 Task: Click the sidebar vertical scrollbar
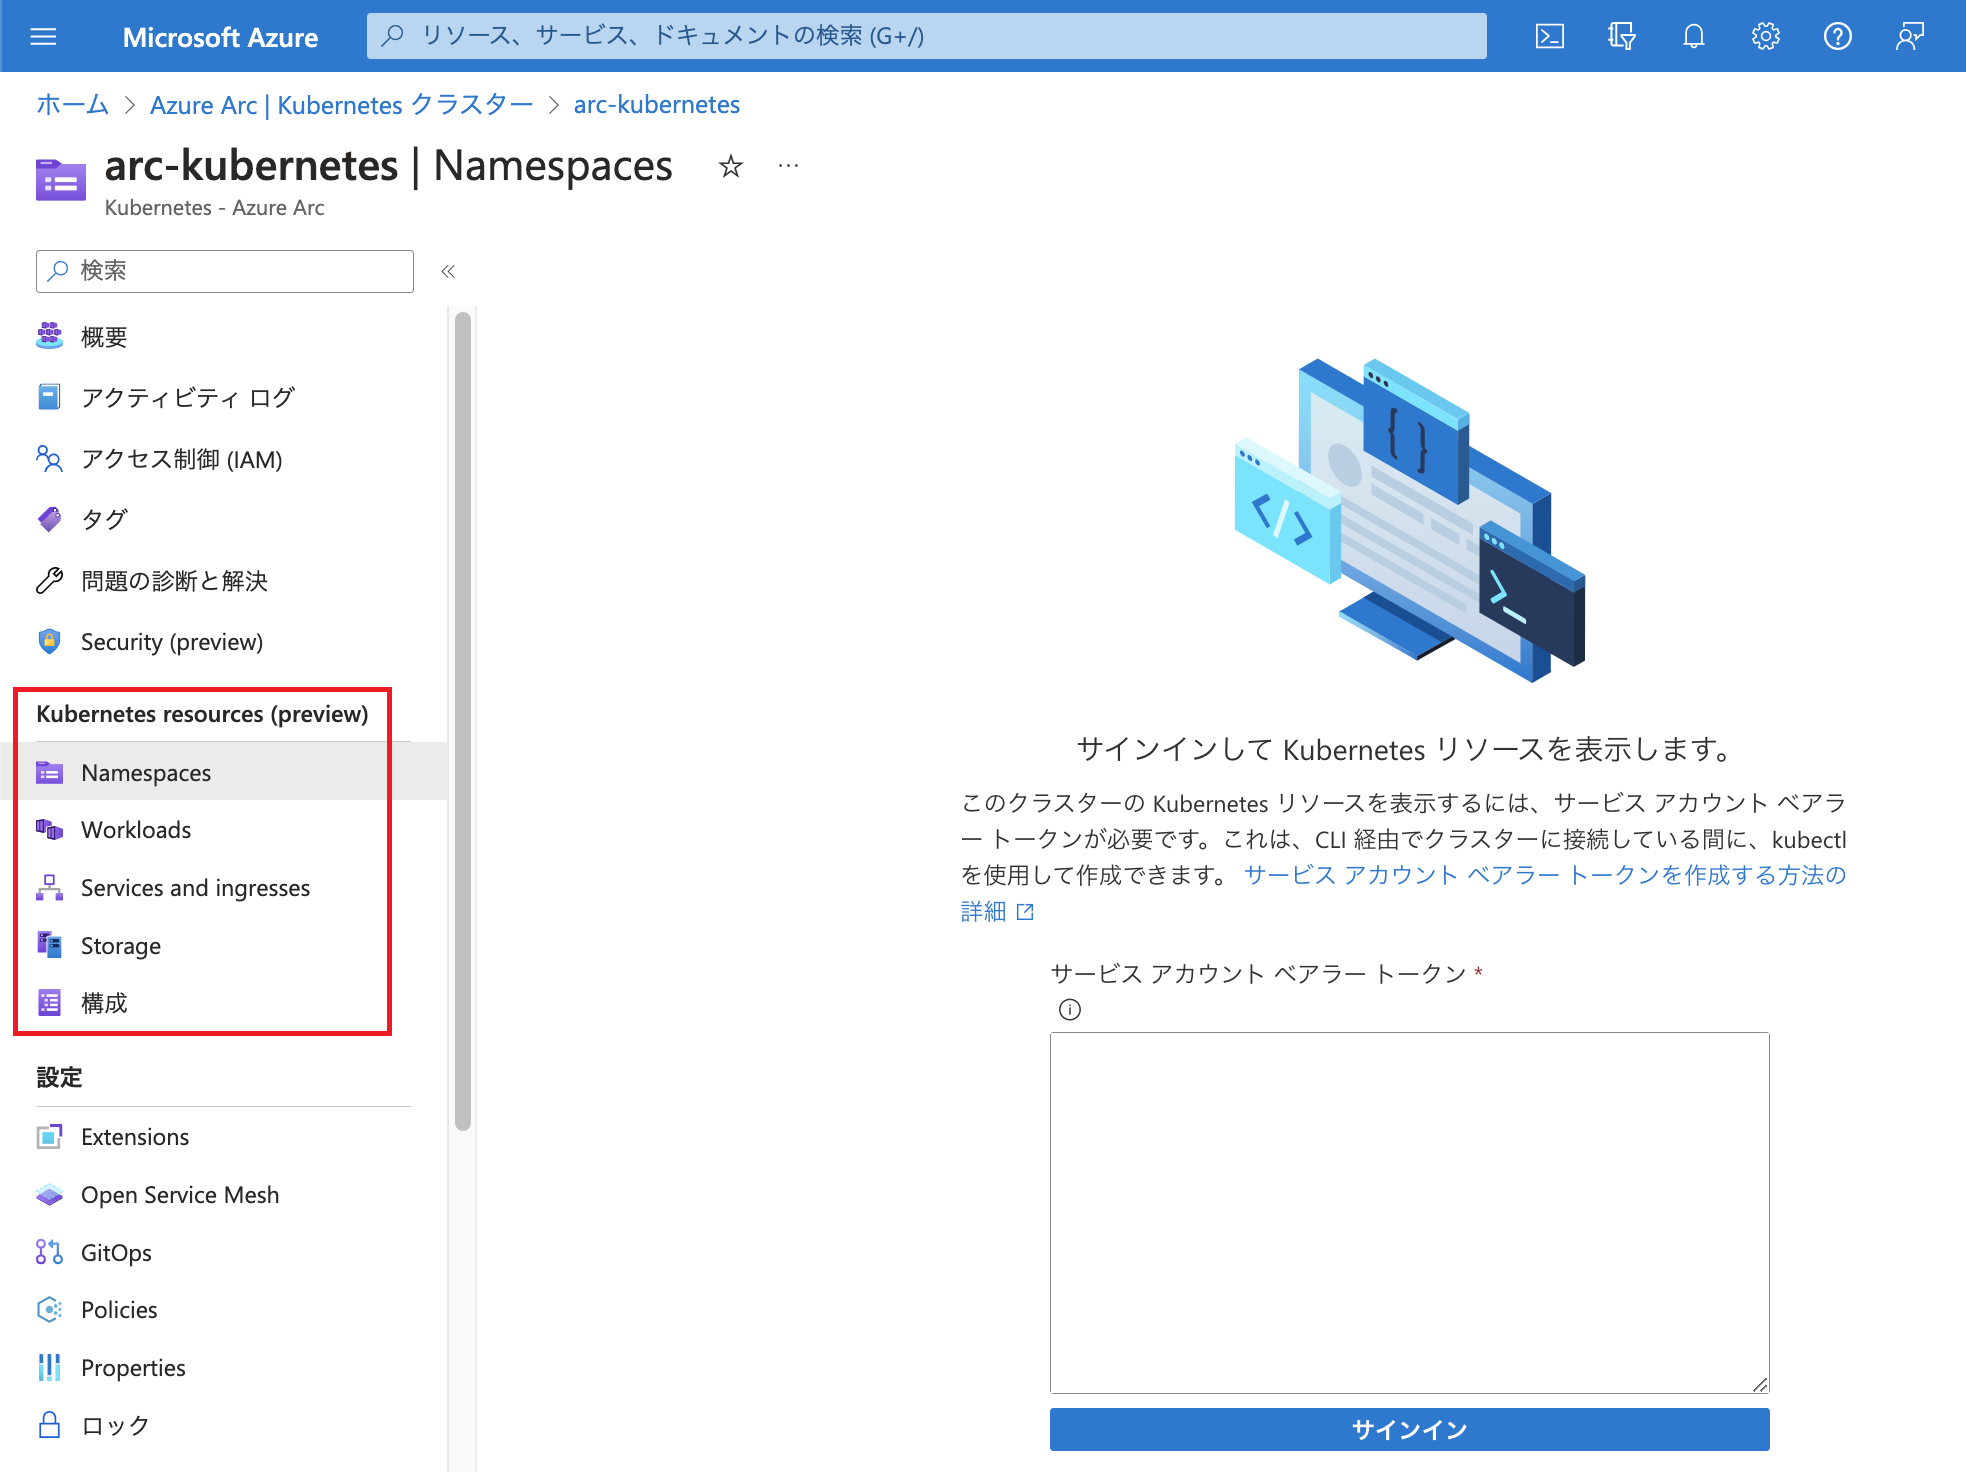(462, 720)
